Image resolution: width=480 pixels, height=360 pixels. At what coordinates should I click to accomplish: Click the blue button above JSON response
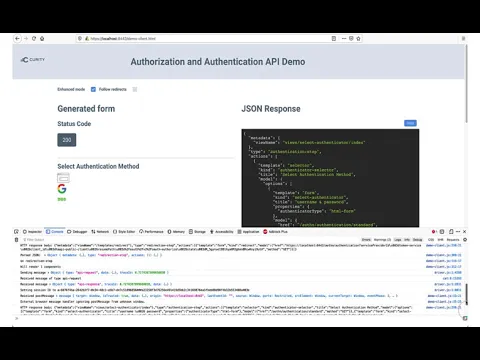point(410,123)
